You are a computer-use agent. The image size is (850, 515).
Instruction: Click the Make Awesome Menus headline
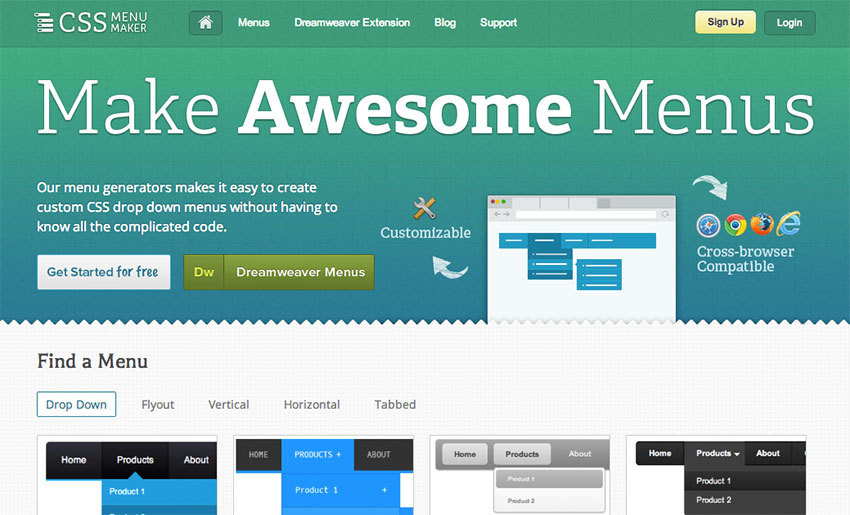click(426, 107)
